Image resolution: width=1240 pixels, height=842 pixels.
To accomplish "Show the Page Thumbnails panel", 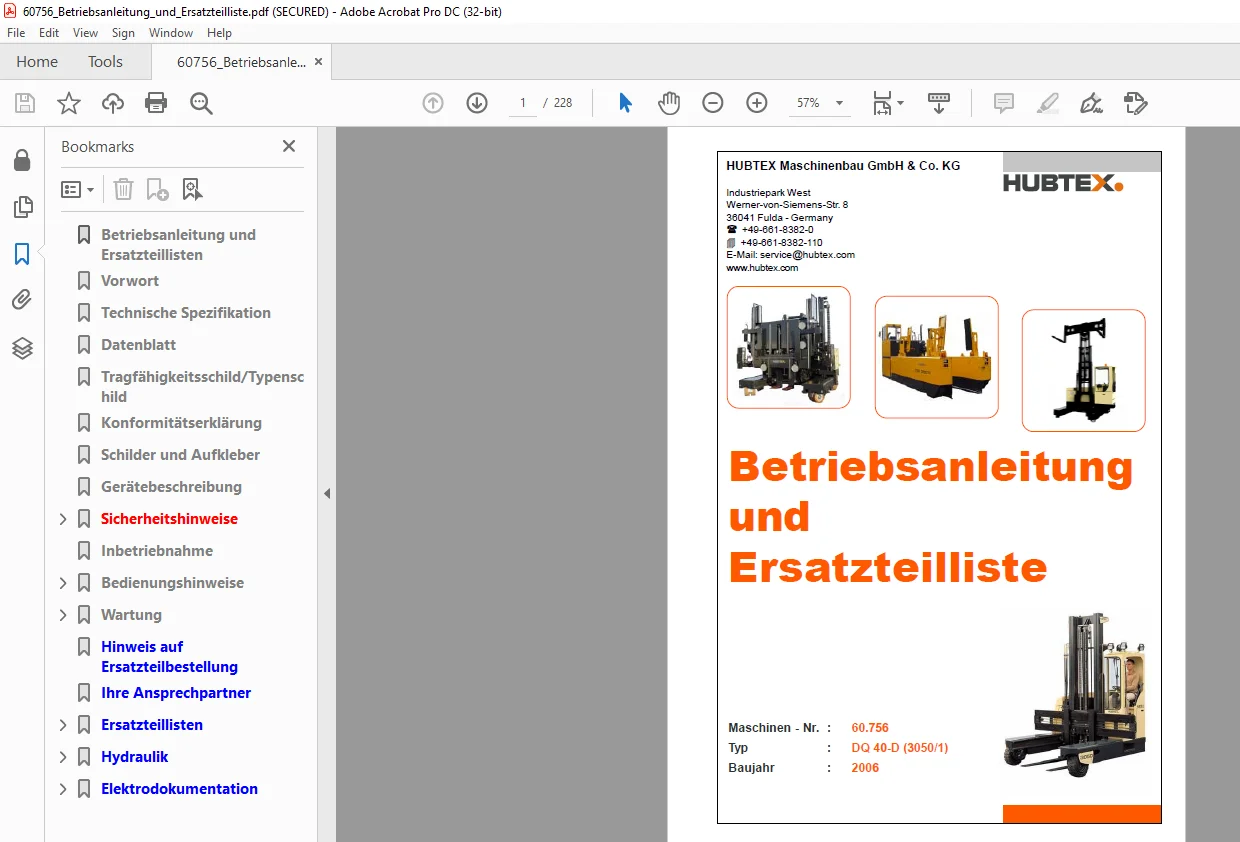I will pyautogui.click(x=22, y=207).
